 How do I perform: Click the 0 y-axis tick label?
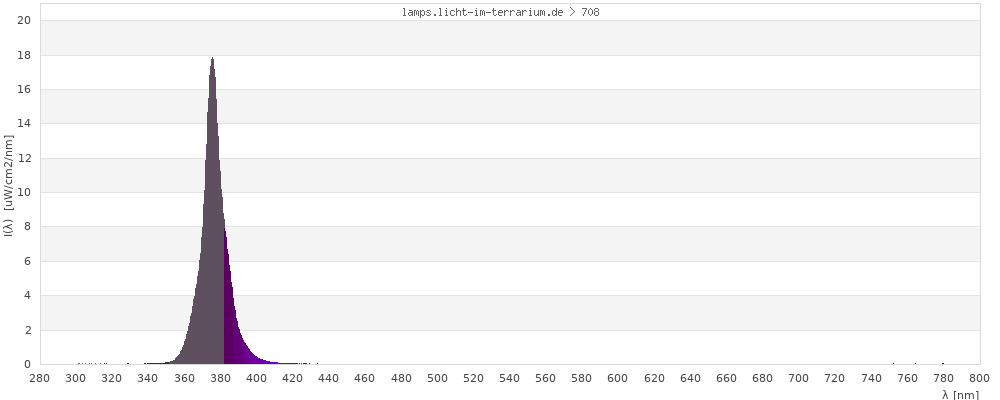tap(28, 365)
